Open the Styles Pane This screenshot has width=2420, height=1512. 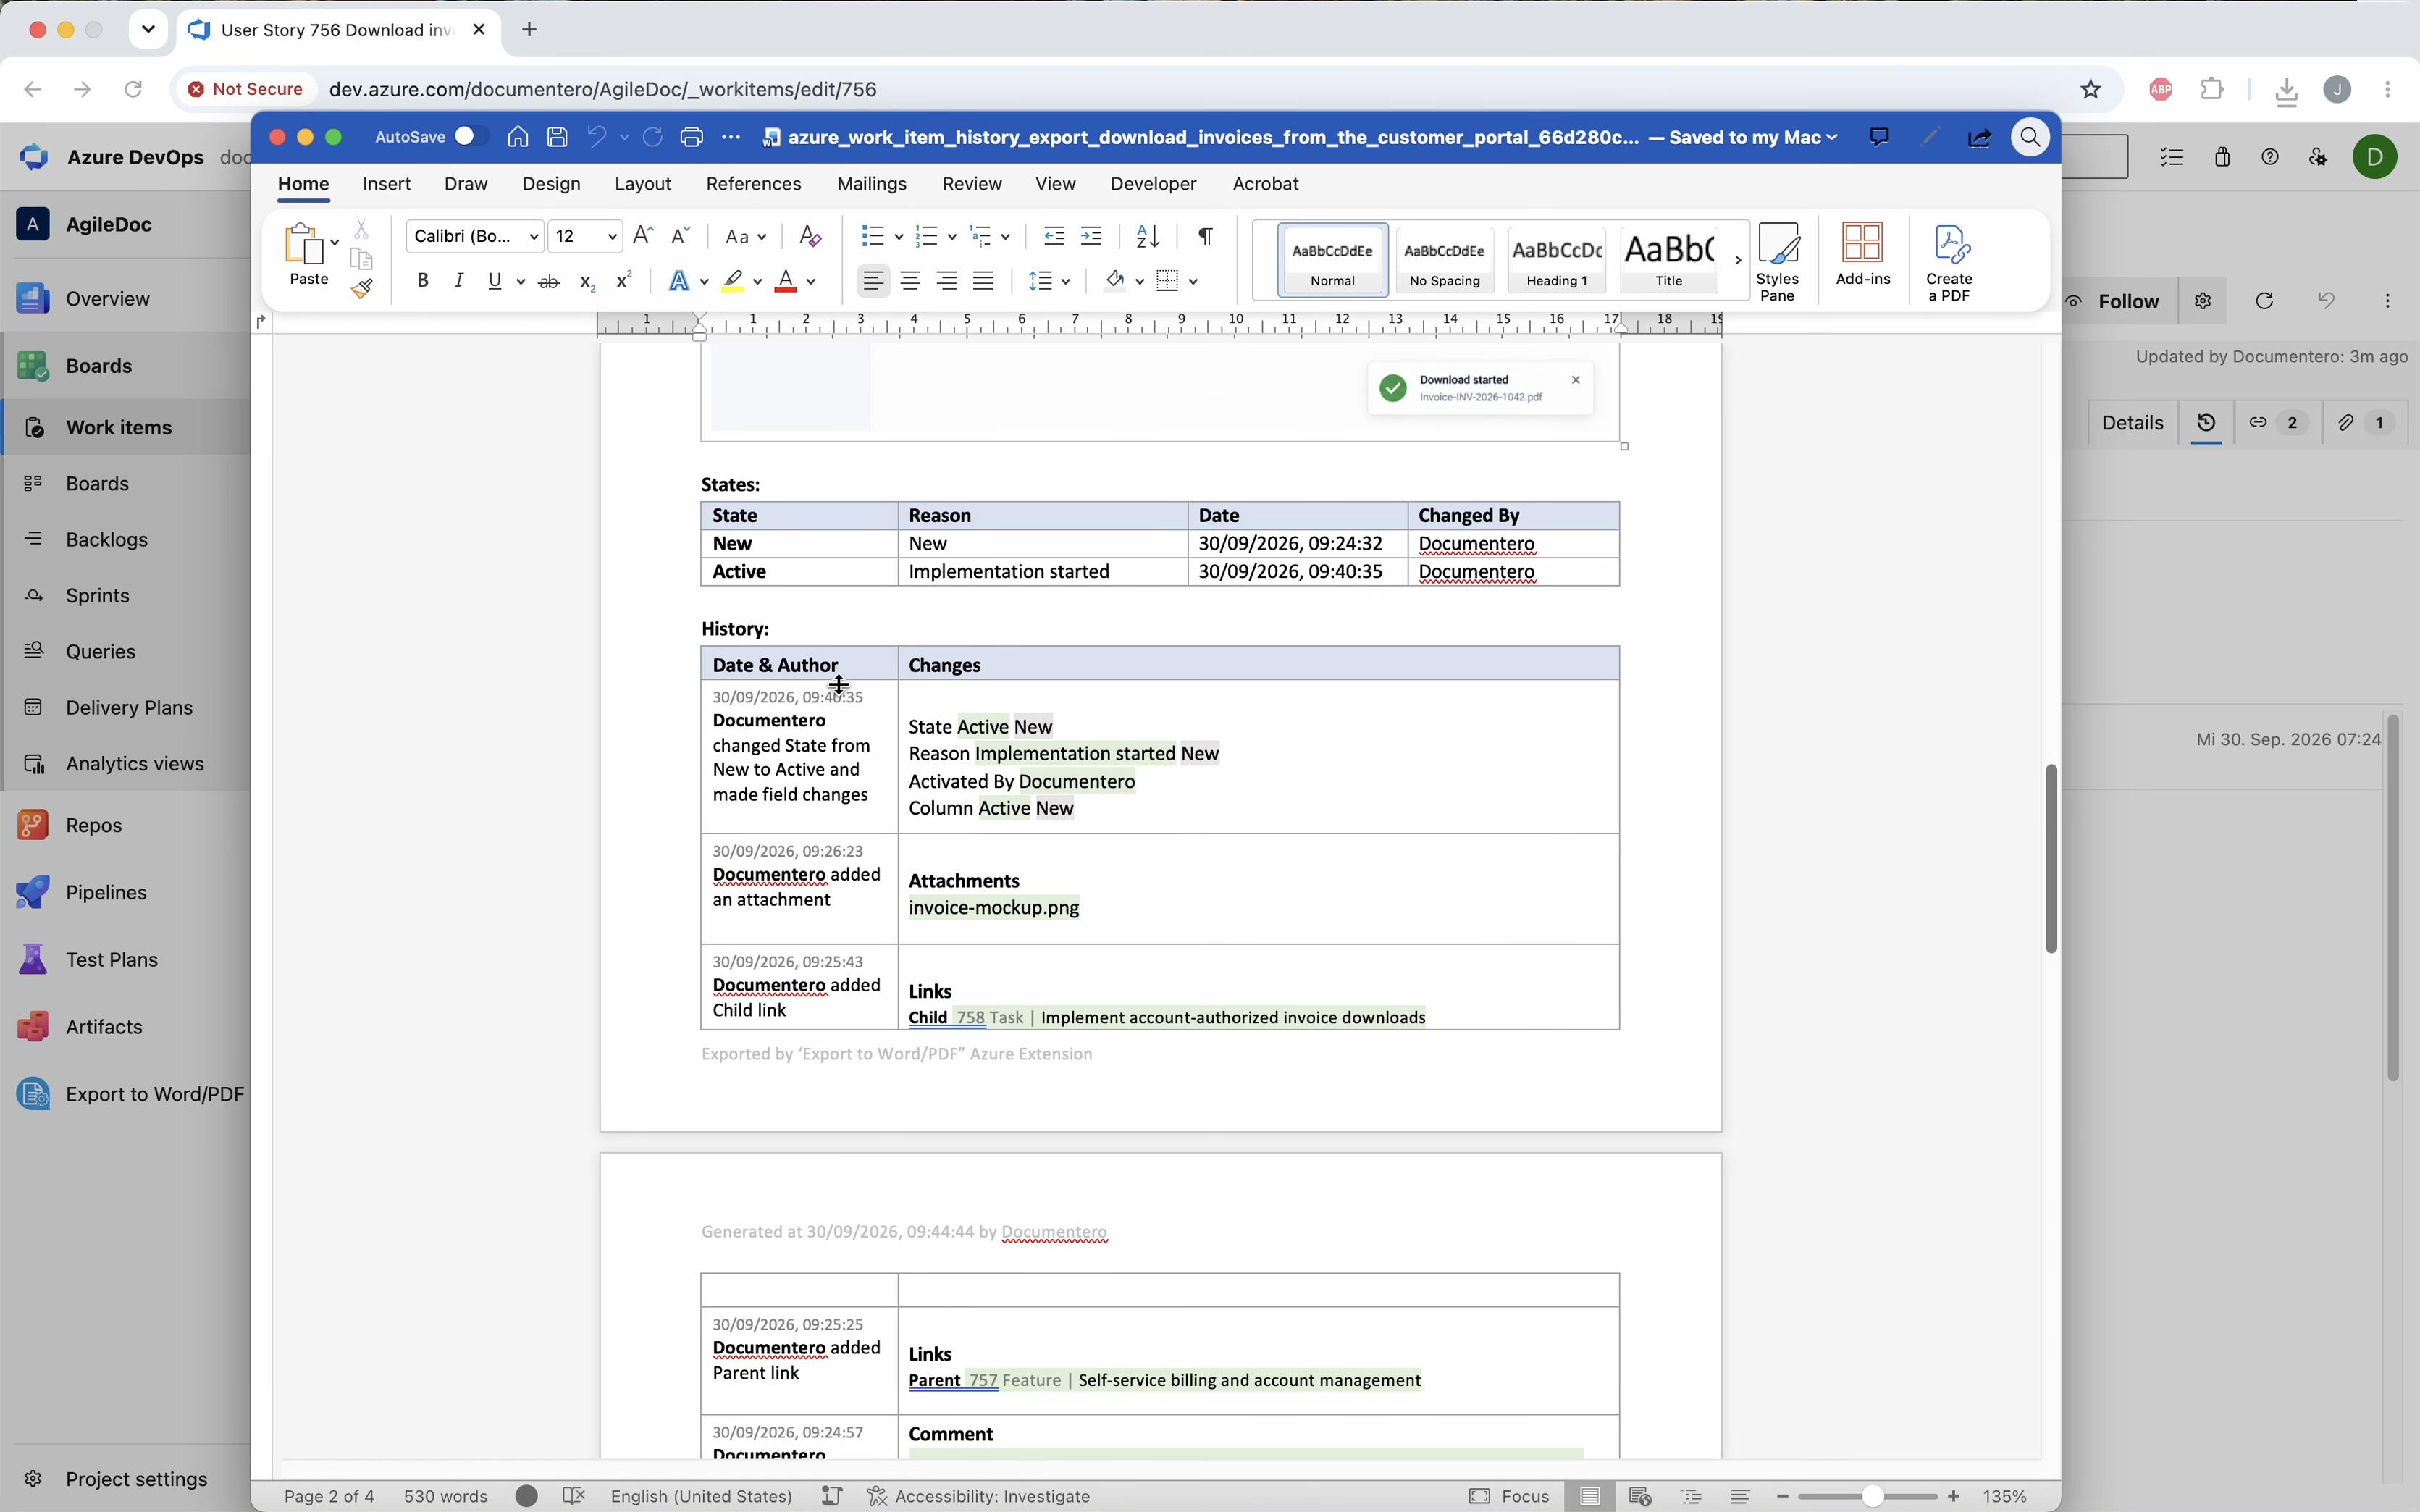point(1778,261)
